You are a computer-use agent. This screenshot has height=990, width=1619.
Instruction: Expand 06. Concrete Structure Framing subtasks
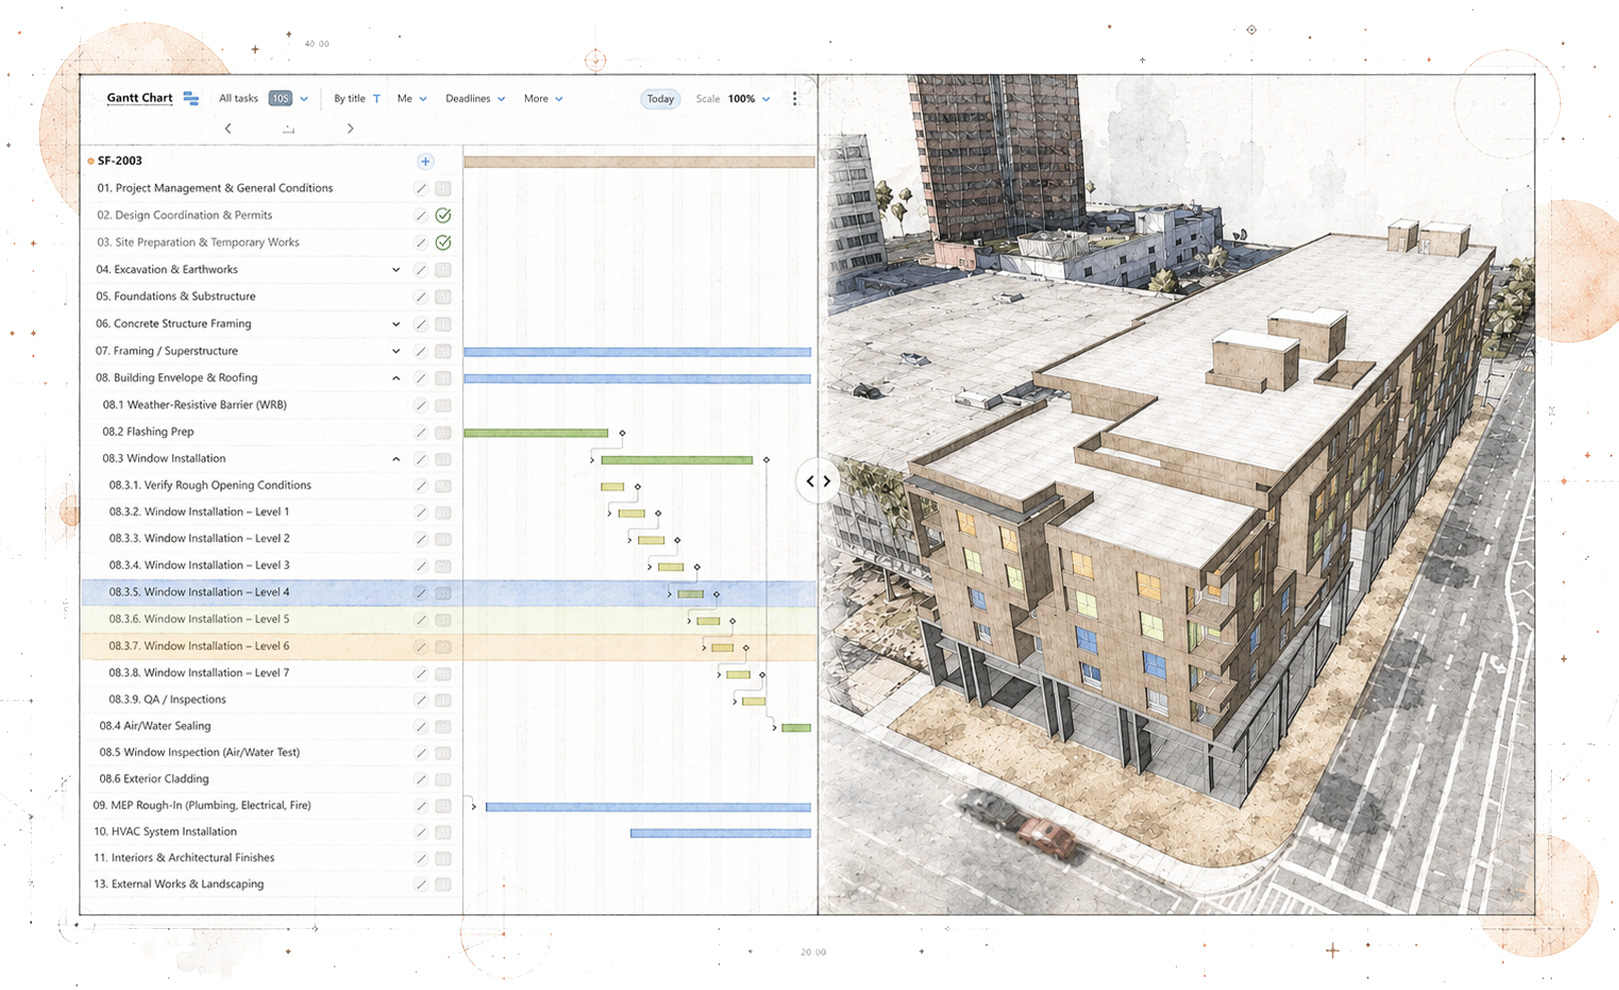pyautogui.click(x=396, y=324)
